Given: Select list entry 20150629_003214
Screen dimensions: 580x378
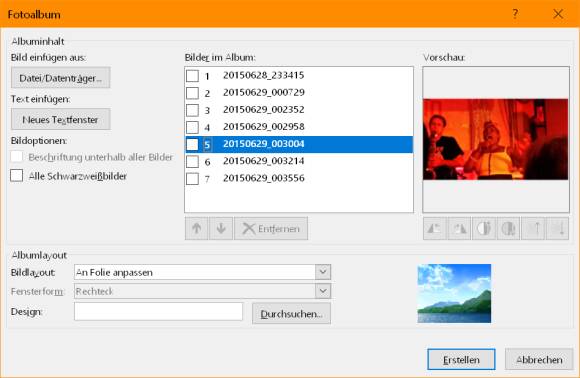Looking at the screenshot, I should coord(299,161).
